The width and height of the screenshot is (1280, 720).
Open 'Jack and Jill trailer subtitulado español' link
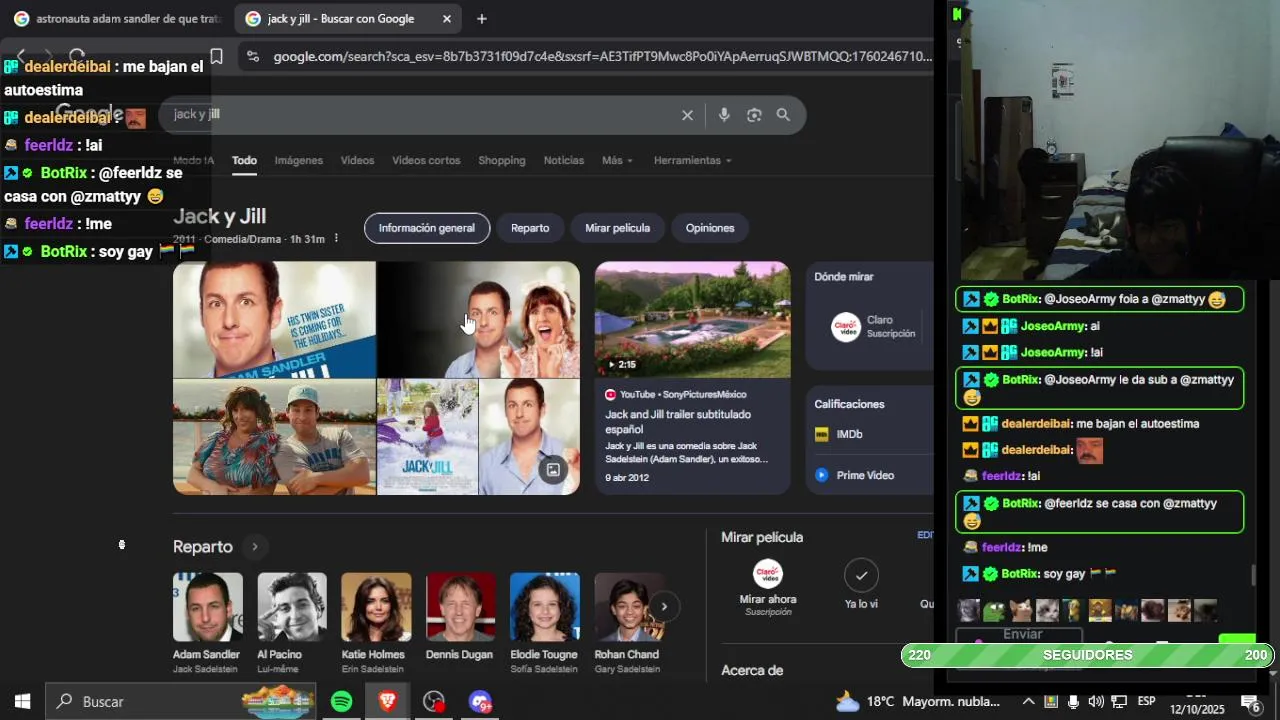(678, 422)
